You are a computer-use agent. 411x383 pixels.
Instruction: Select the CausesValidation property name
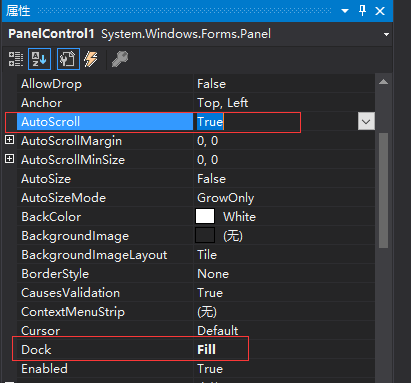(x=70, y=293)
